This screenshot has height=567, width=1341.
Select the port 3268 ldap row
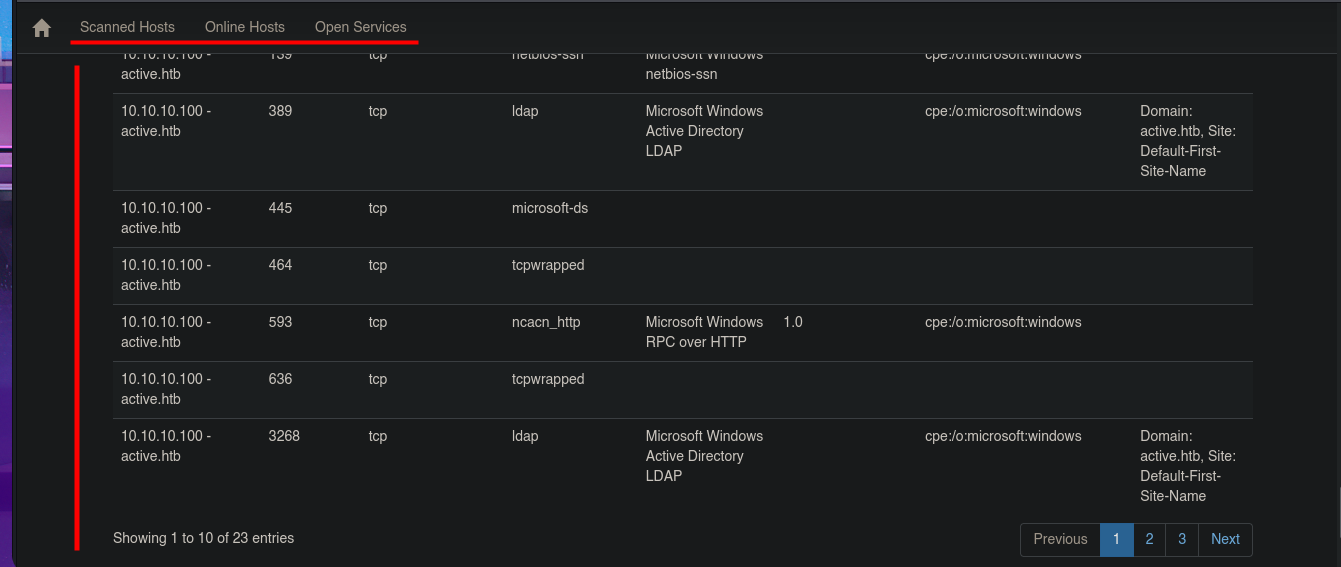pyautogui.click(x=682, y=467)
